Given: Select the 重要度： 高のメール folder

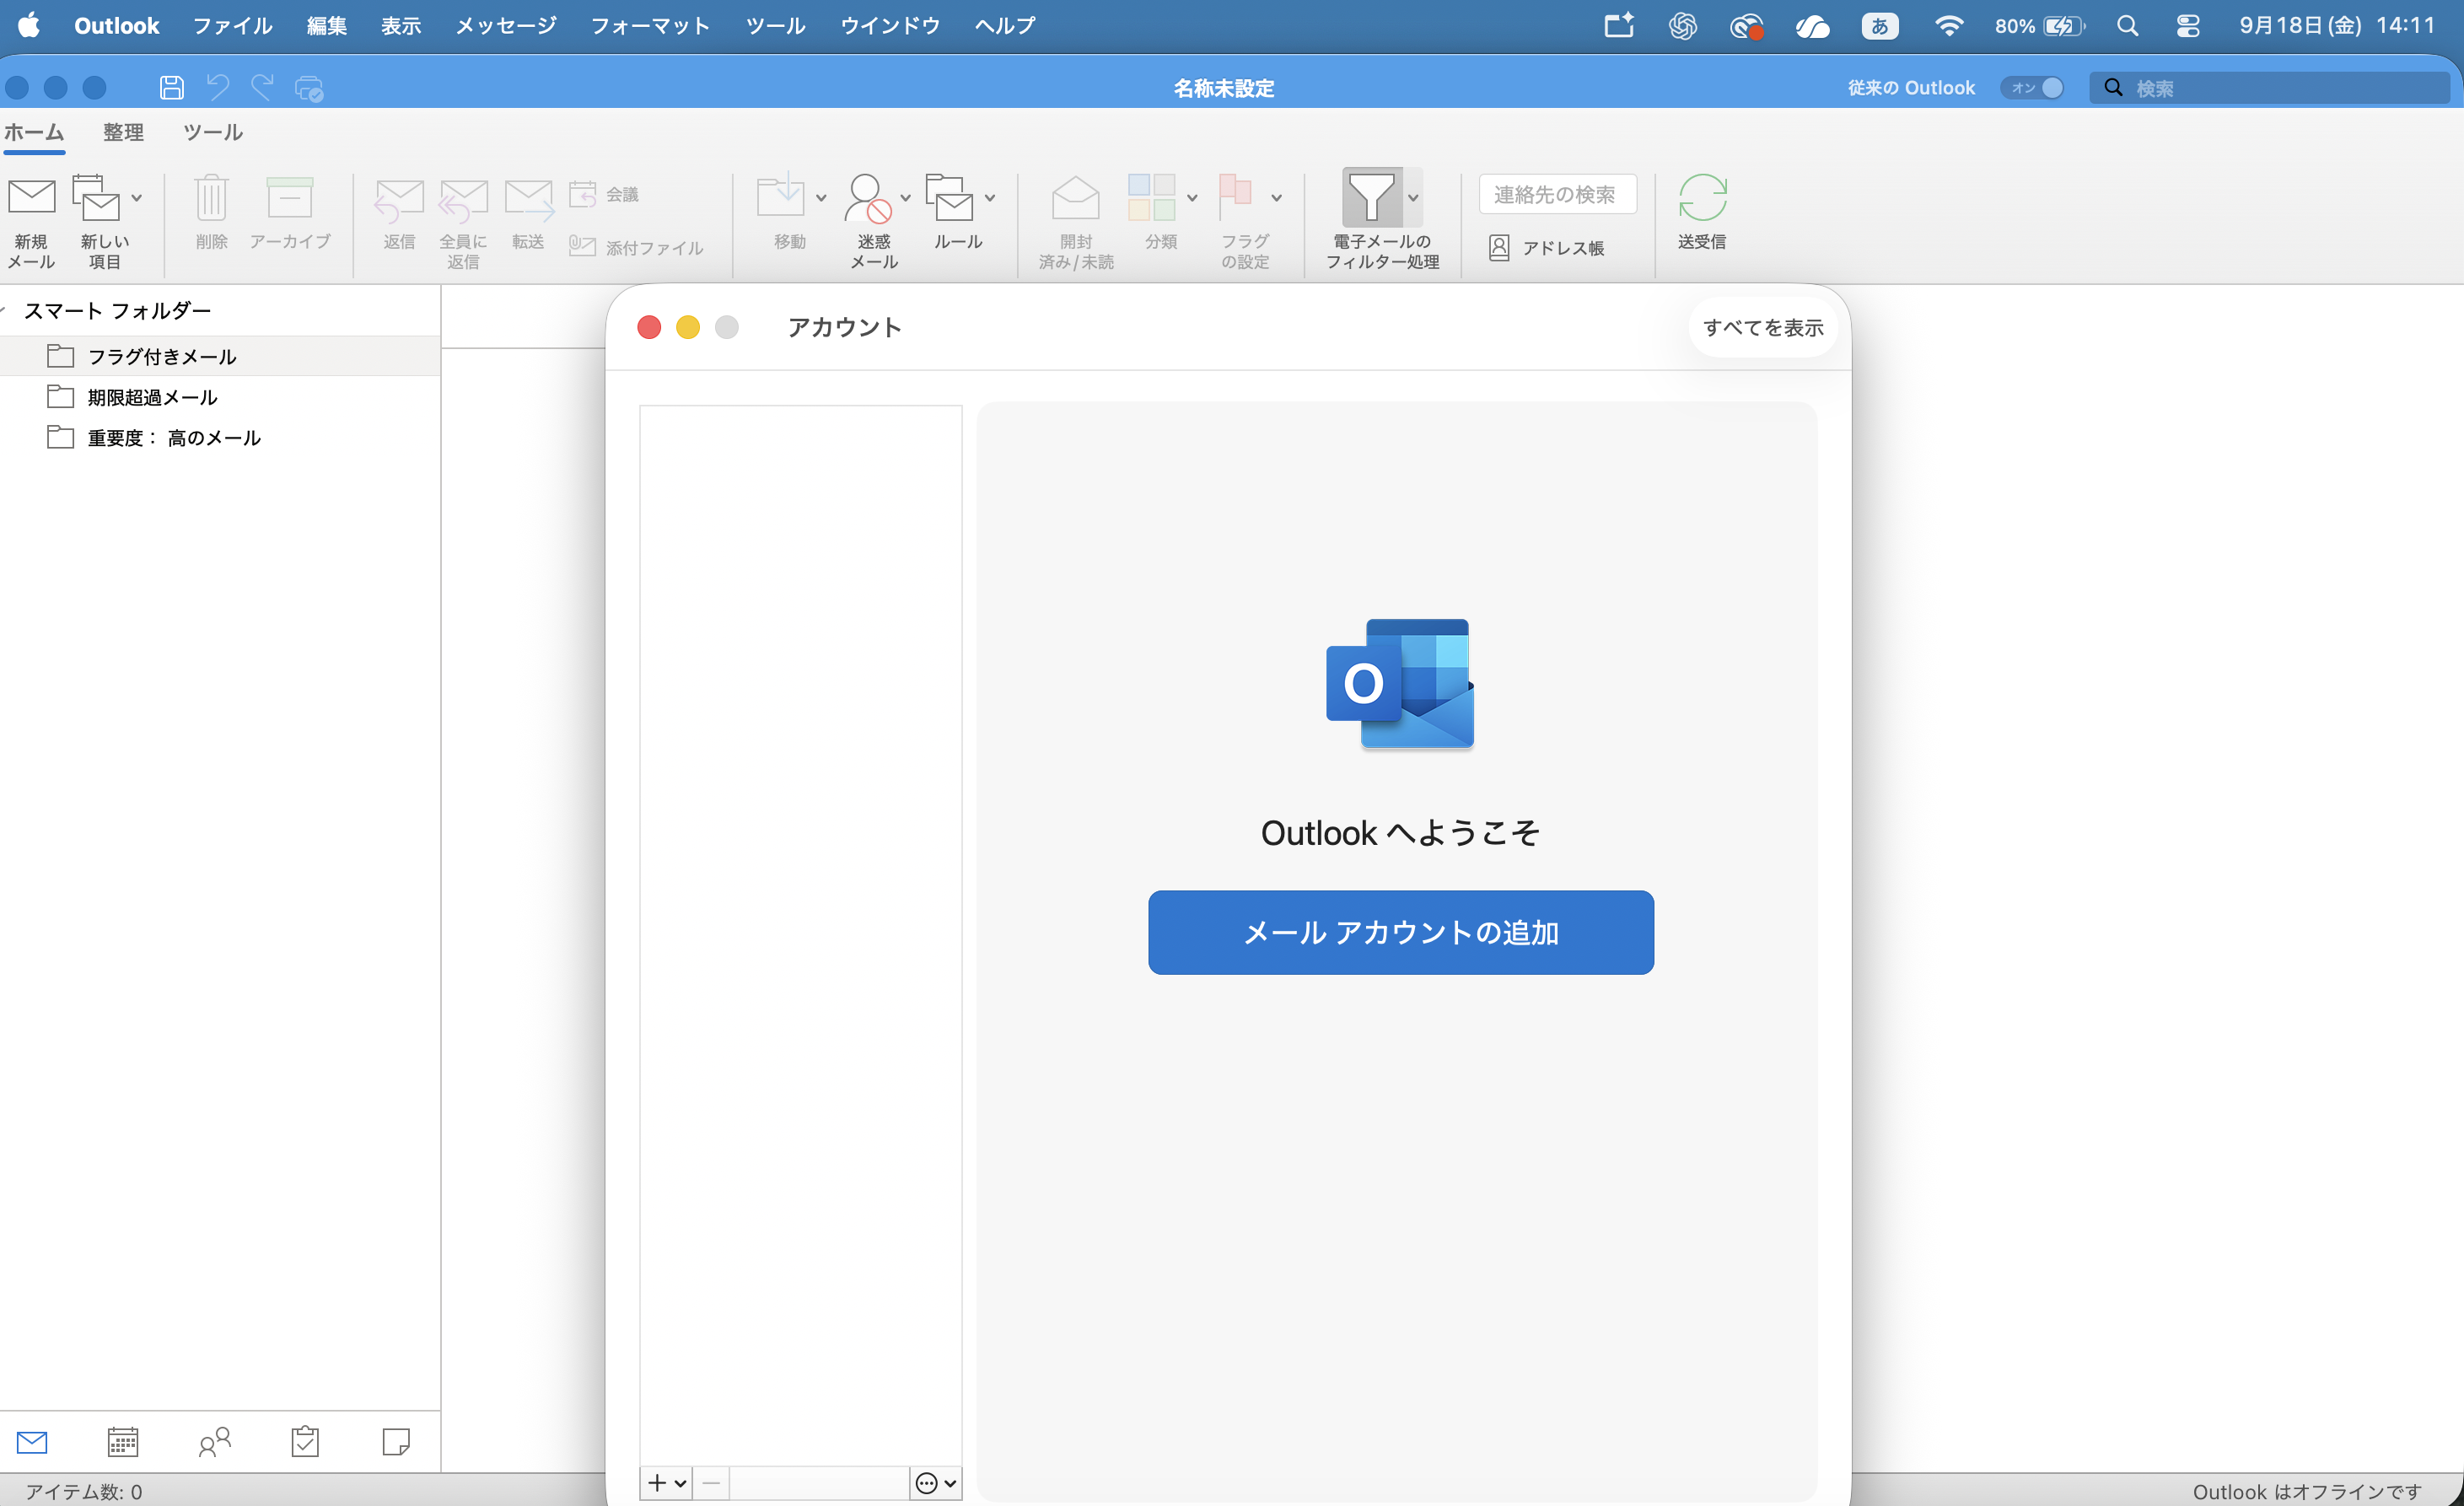Looking at the screenshot, I should [220, 438].
